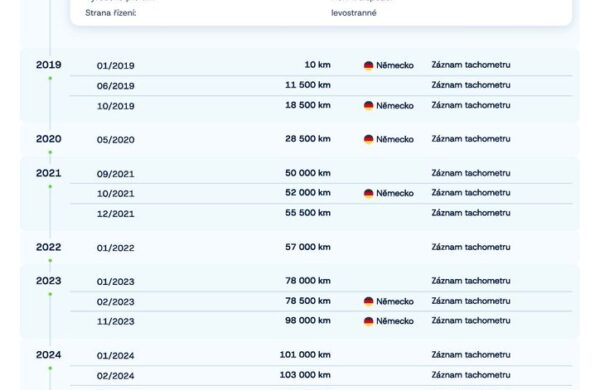Click the German flag icon for 11/2023

(x=368, y=321)
